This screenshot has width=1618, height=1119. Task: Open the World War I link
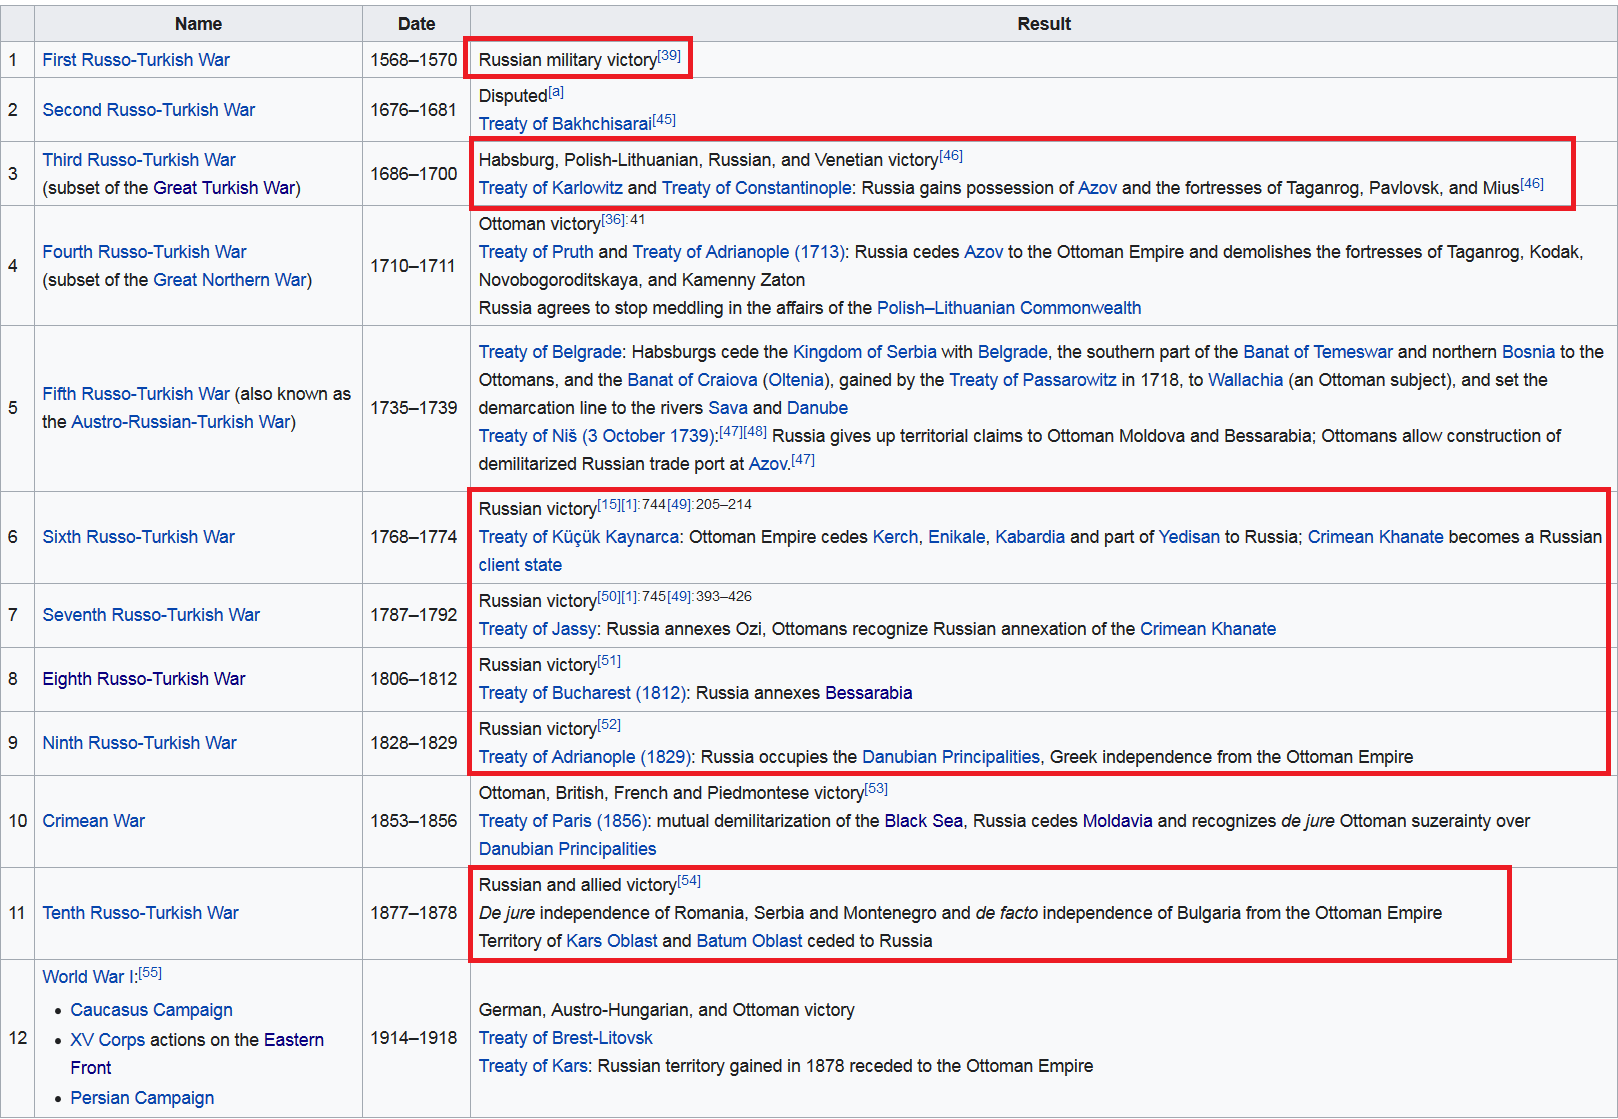[88, 977]
